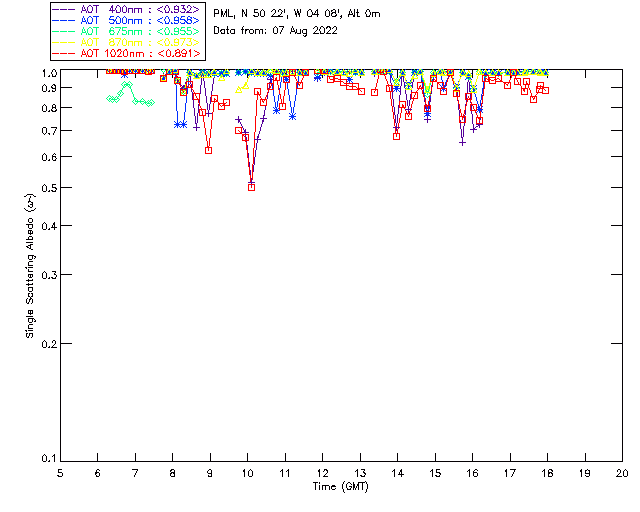640x512 pixels.
Task: Click the x-axis label 7
Action: point(135,473)
